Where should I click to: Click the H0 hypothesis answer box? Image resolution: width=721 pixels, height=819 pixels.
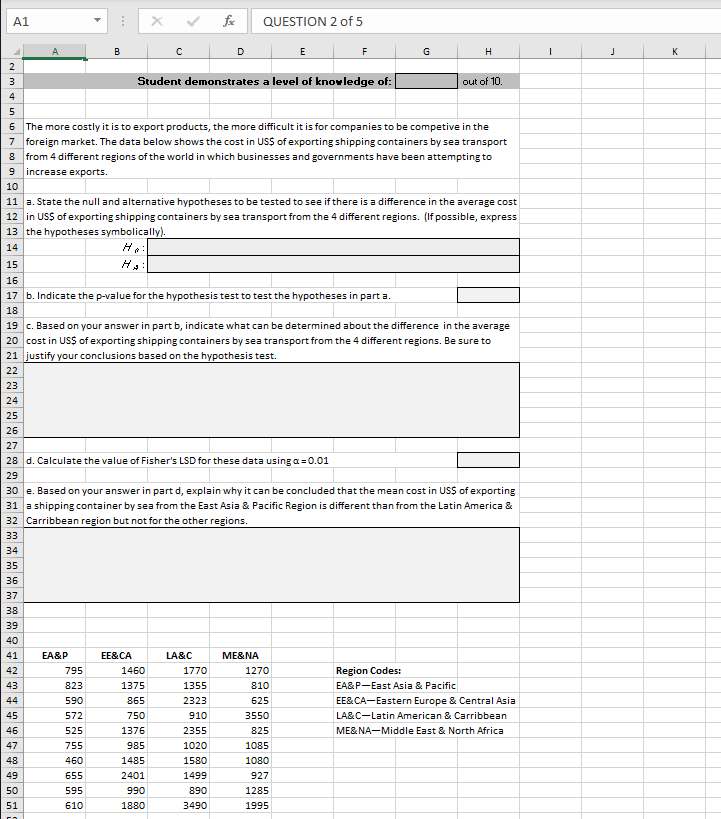coord(333,247)
